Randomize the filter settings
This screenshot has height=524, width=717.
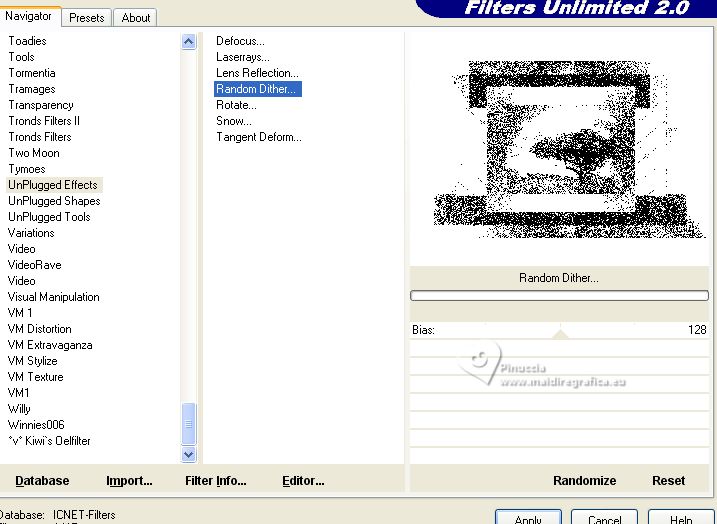click(584, 481)
